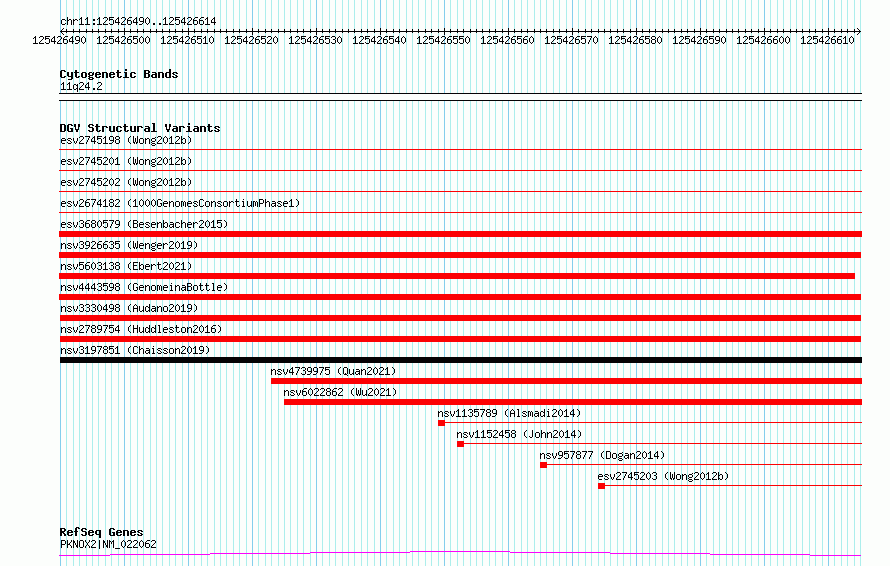Select variant nsv1152458 (John2014) label

(519, 434)
